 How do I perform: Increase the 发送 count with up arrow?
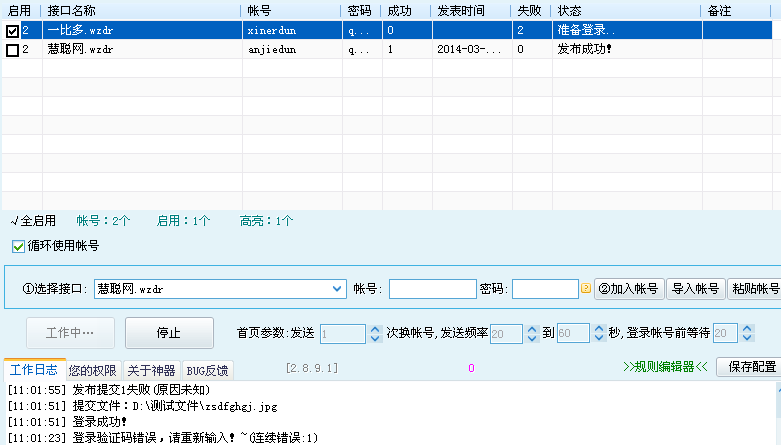[376, 329]
